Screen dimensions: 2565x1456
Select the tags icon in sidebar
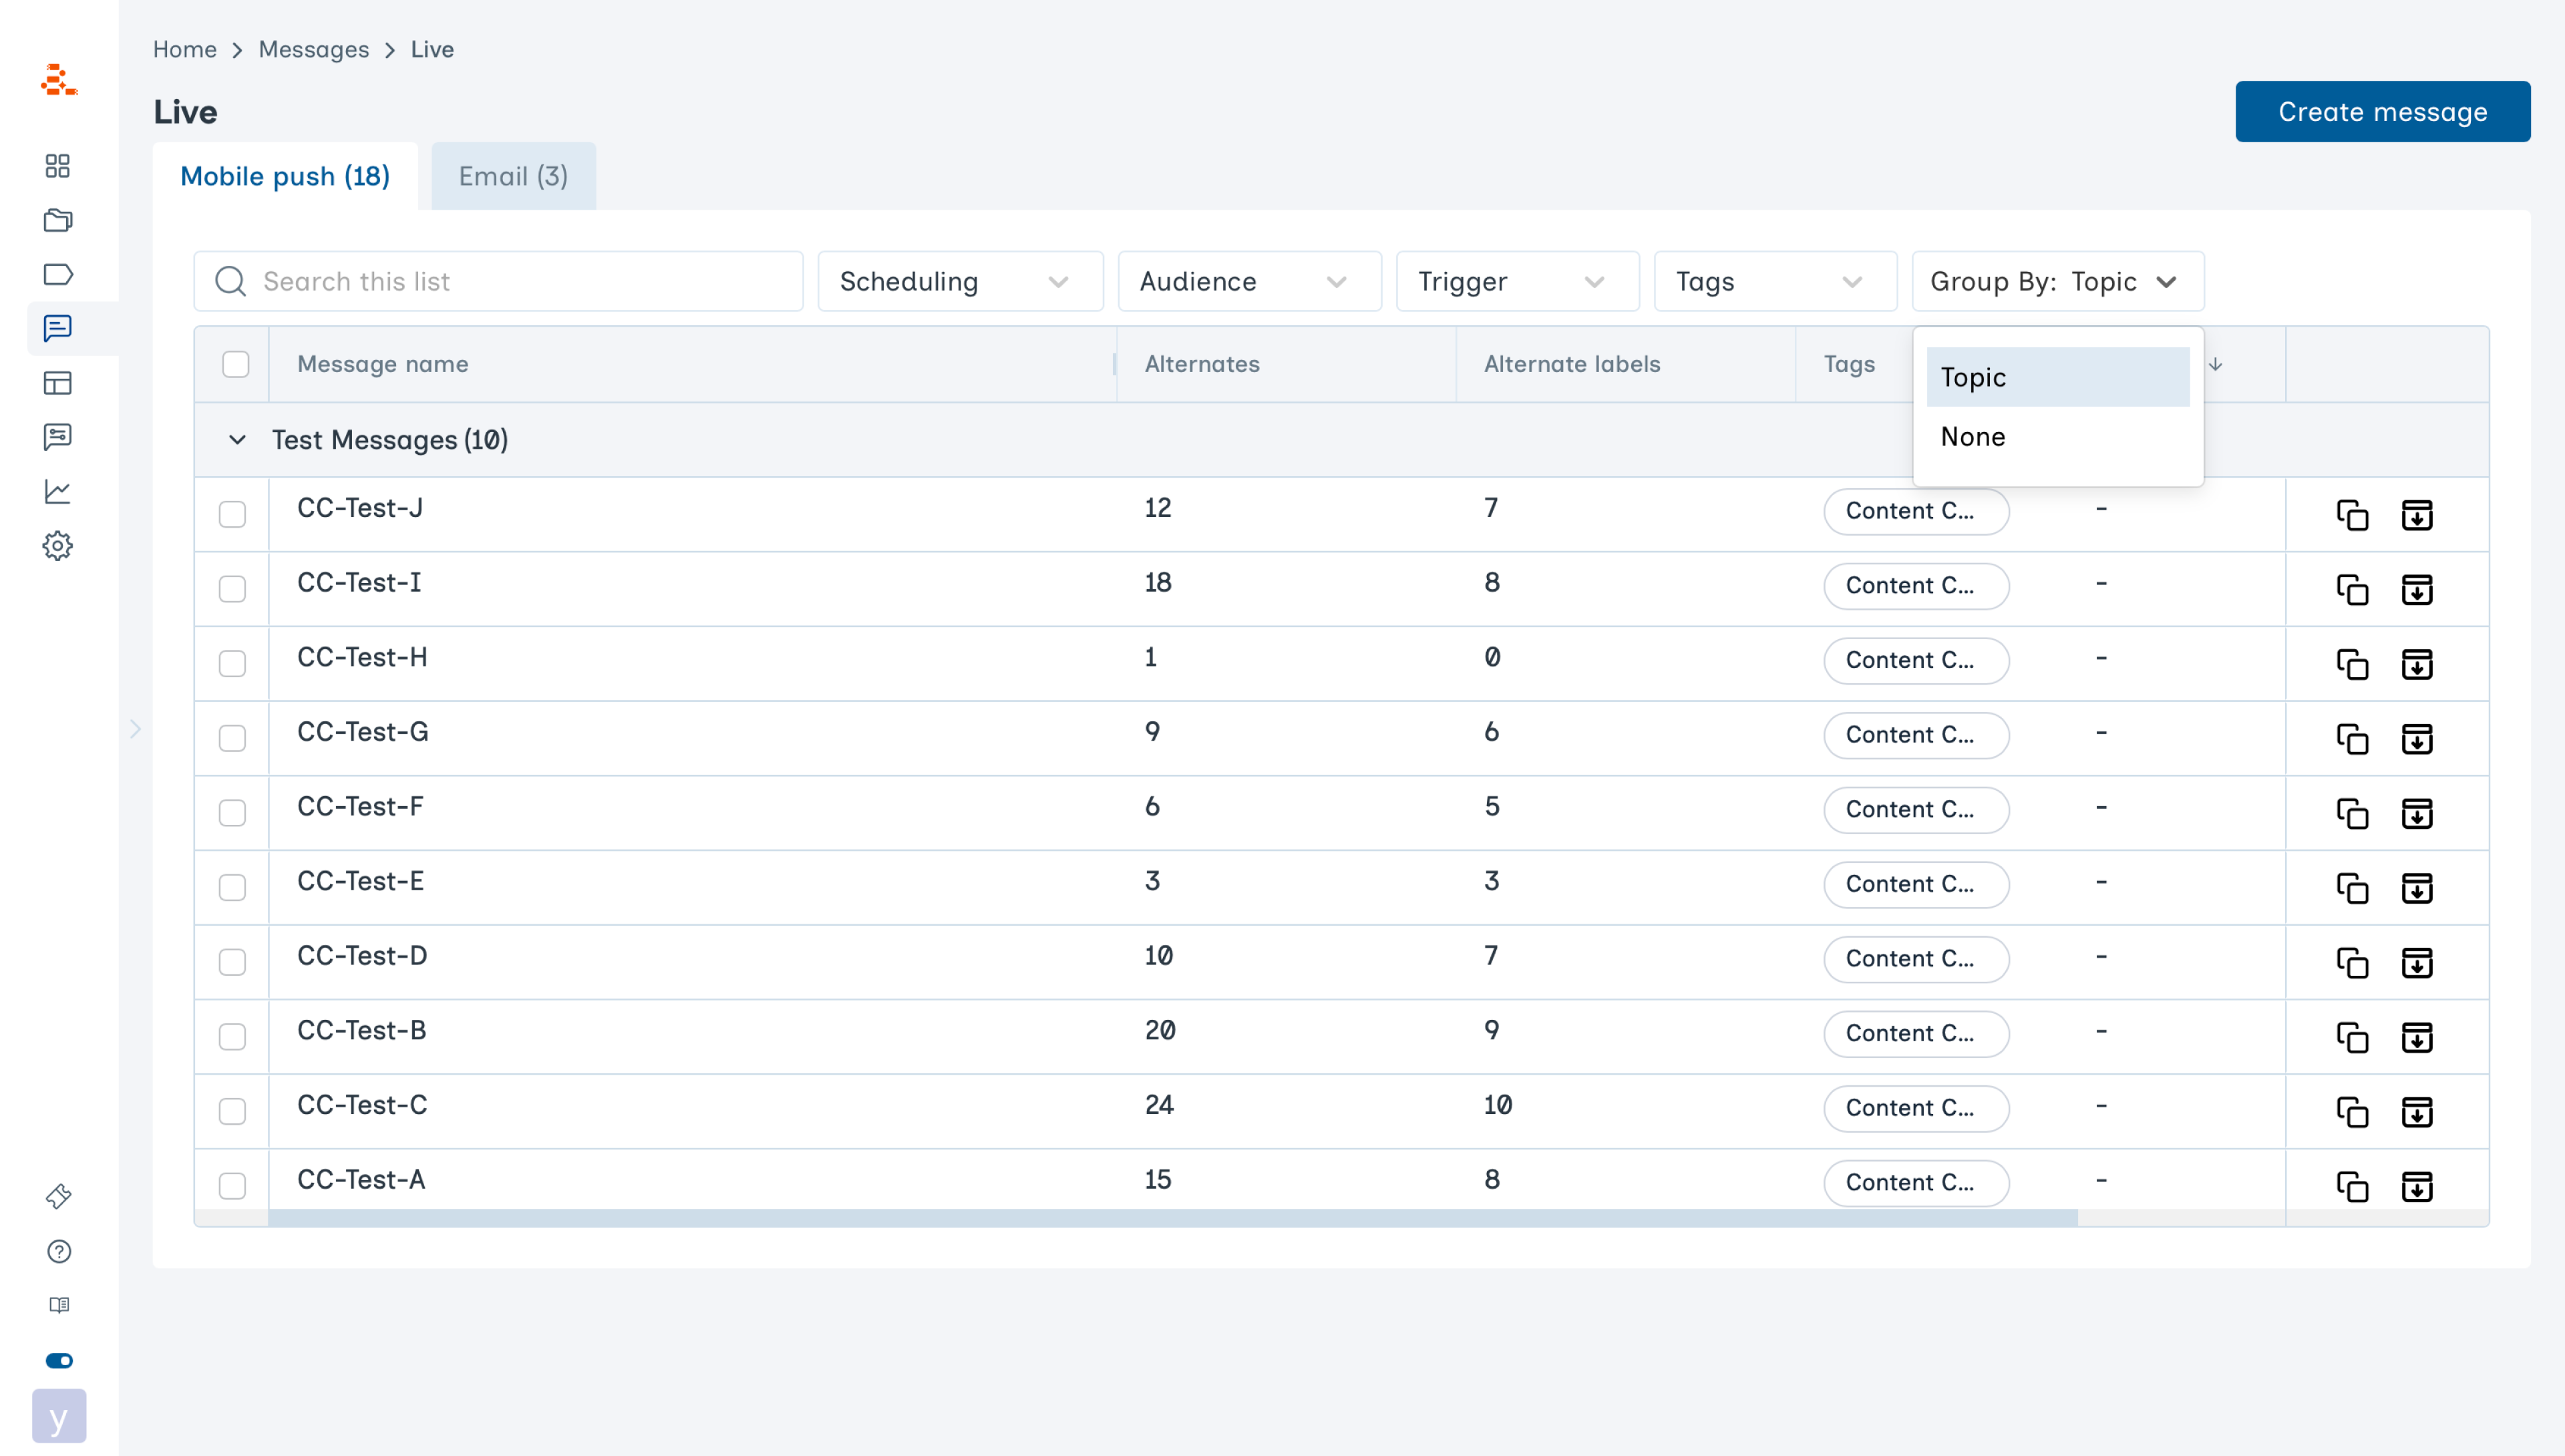tap(58, 274)
